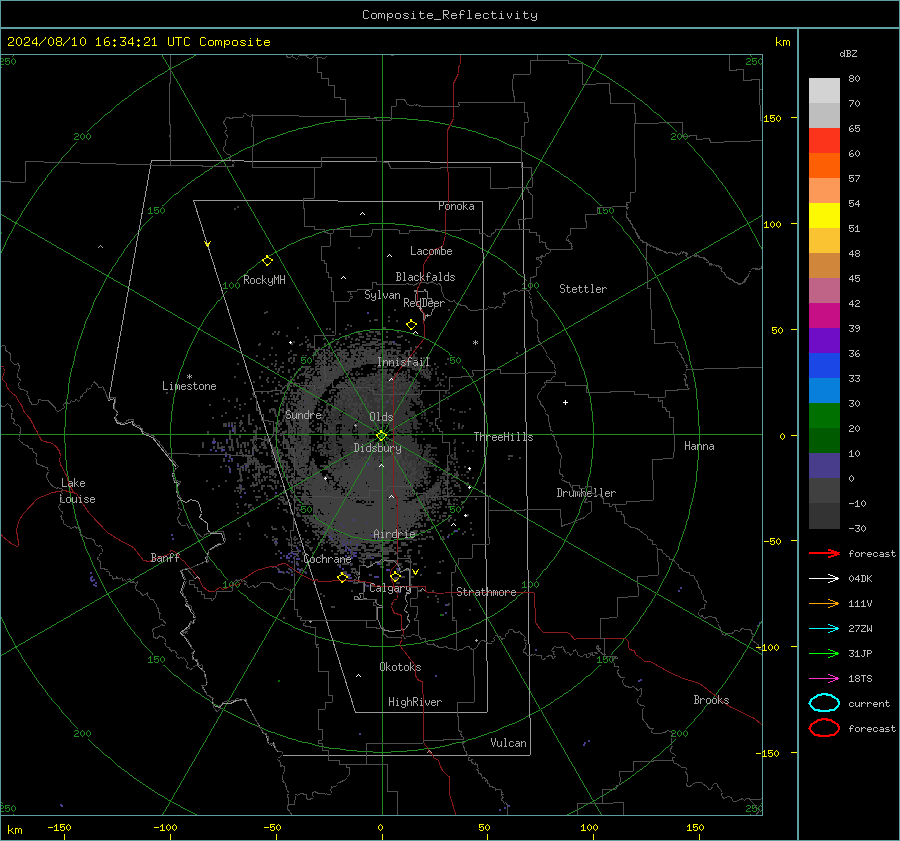Click the Vulcan city label
Screen dimensions: 900x841
pos(509,743)
